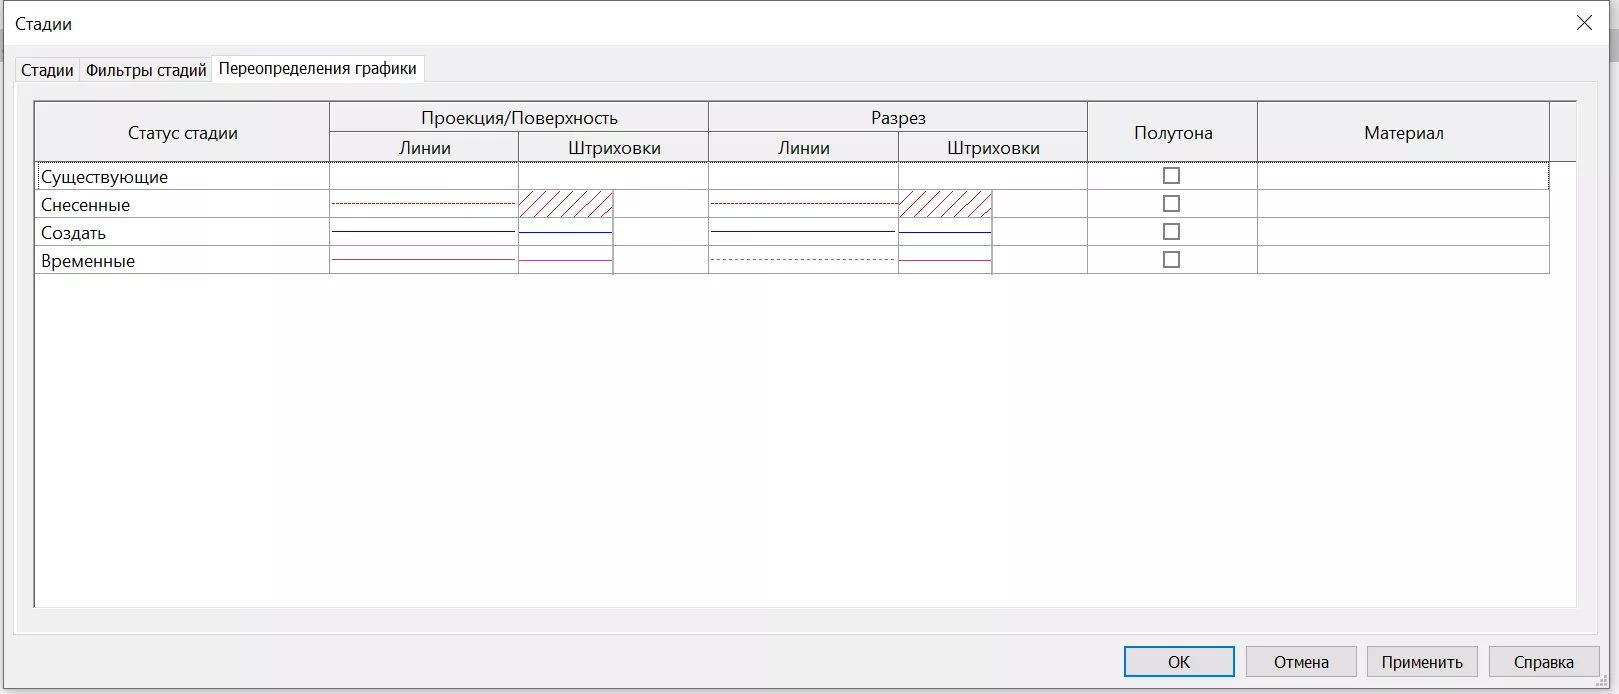Edit the cut line style for Временные
Image resolution: width=1619 pixels, height=694 pixels.
pyautogui.click(x=802, y=260)
